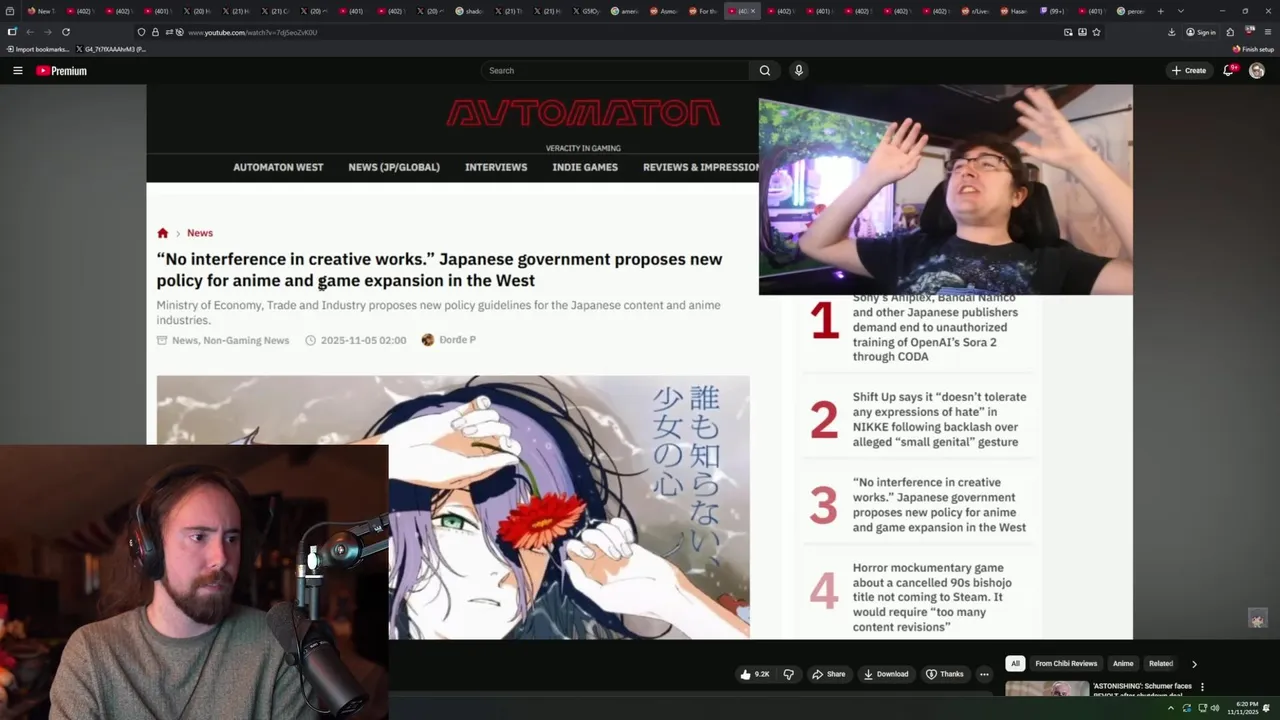Show more filter chips with right chevron

pyautogui.click(x=1194, y=663)
